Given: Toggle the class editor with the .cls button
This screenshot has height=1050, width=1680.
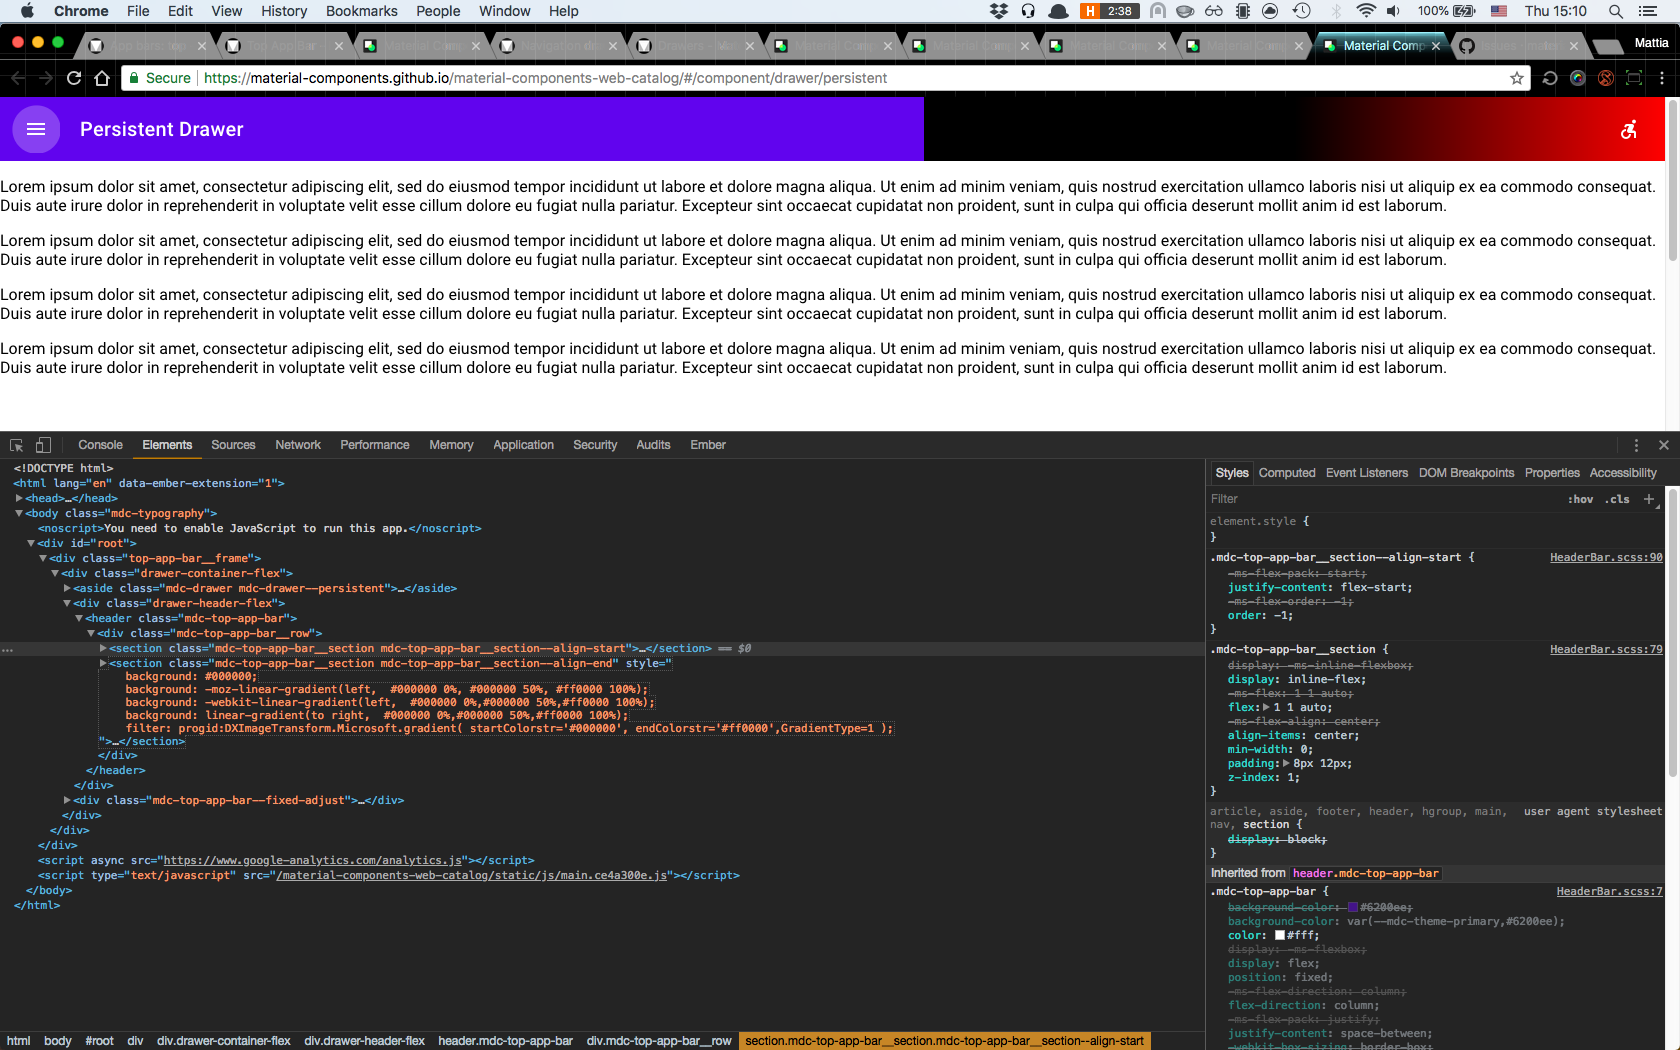Looking at the screenshot, I should (1618, 498).
